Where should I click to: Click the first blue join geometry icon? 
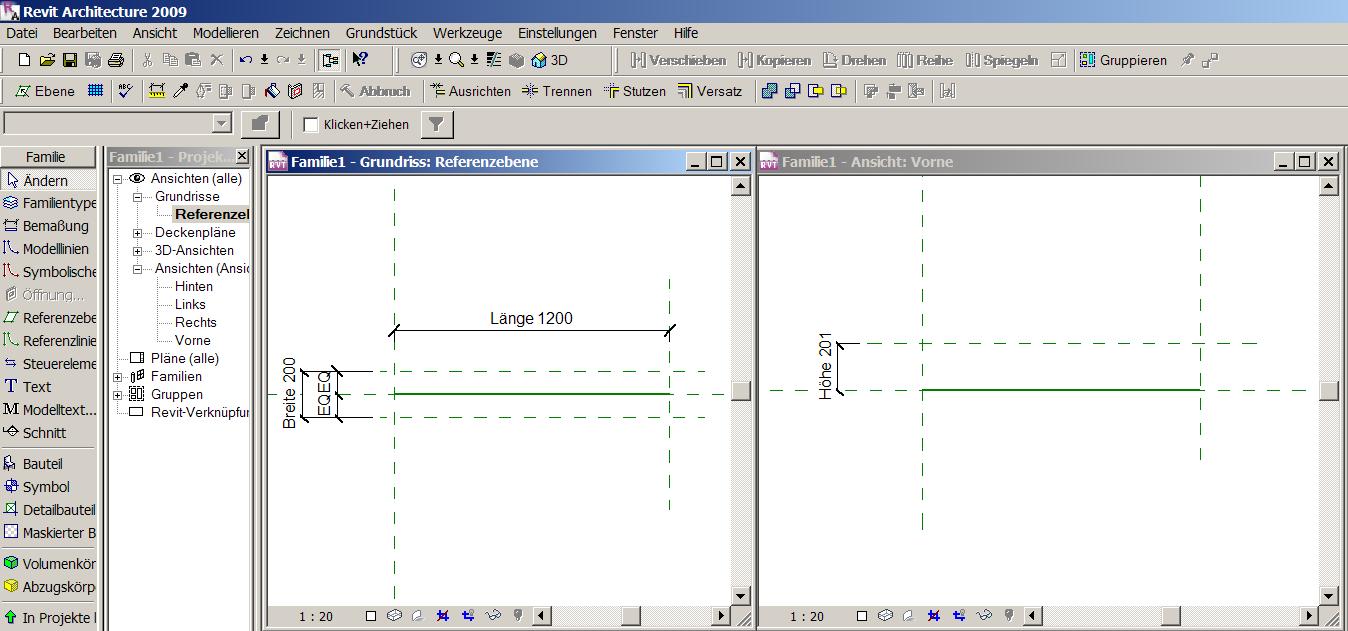click(x=769, y=91)
